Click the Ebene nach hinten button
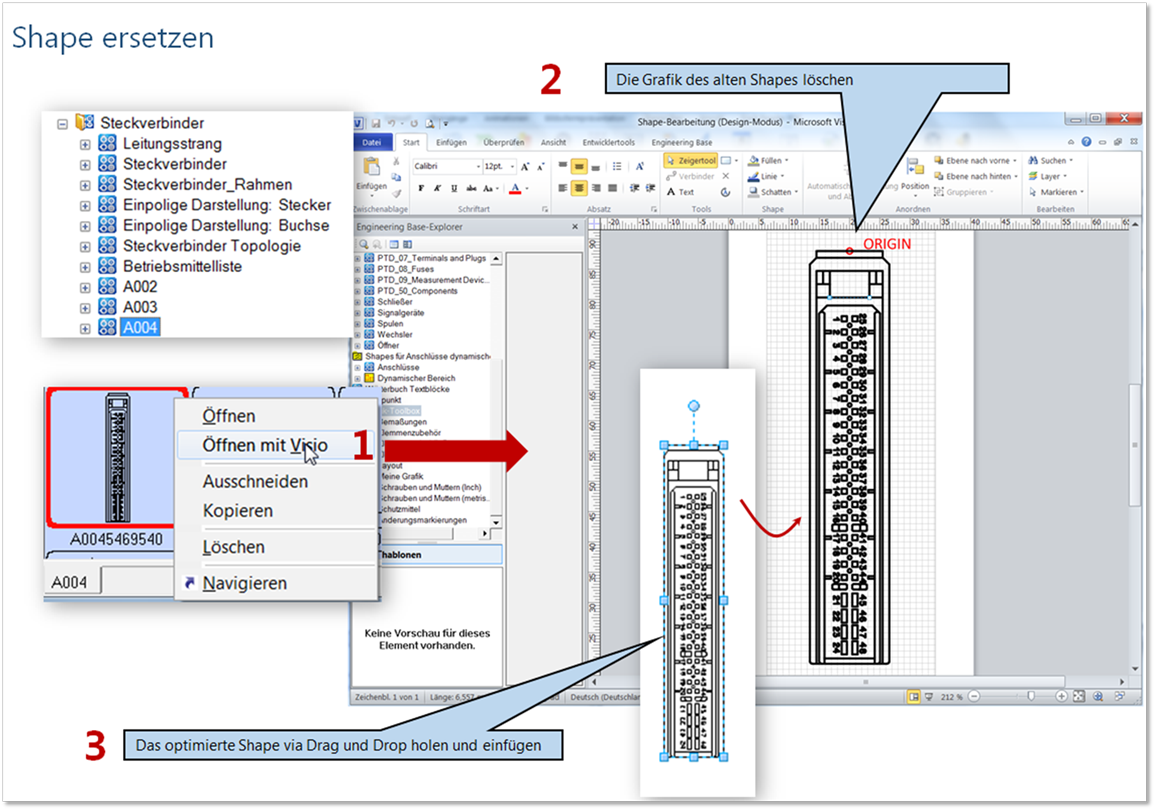The width and height of the screenshot is (1155, 810). (975, 177)
